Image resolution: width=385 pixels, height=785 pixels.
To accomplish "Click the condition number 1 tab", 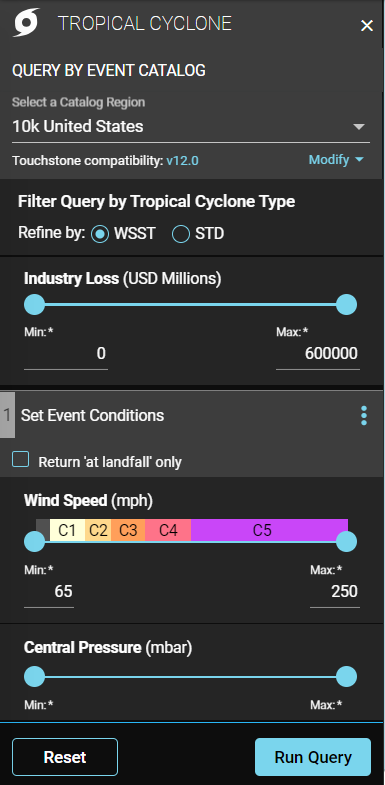I will [7, 415].
